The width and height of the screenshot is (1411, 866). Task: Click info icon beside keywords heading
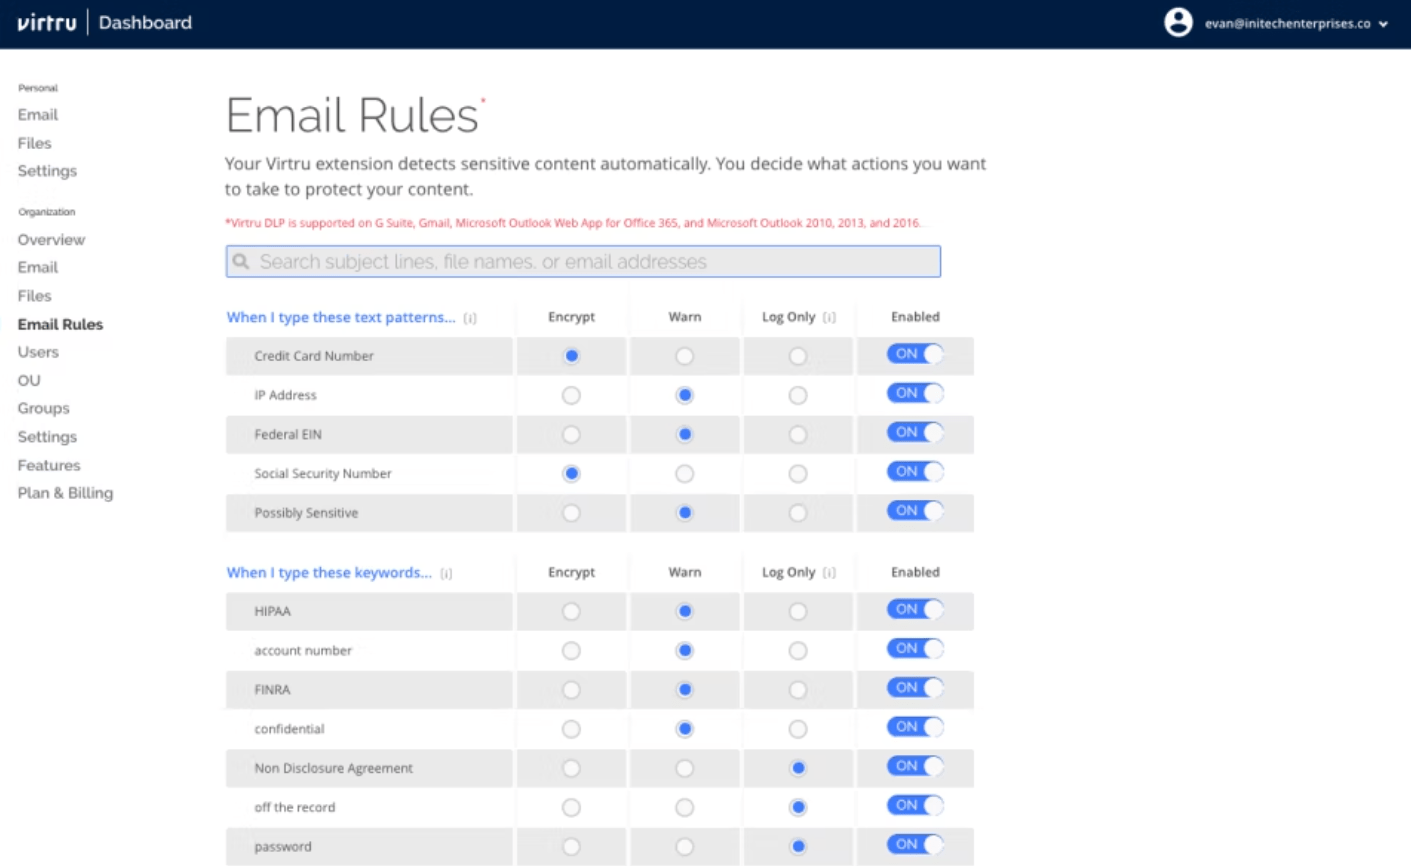(x=446, y=574)
